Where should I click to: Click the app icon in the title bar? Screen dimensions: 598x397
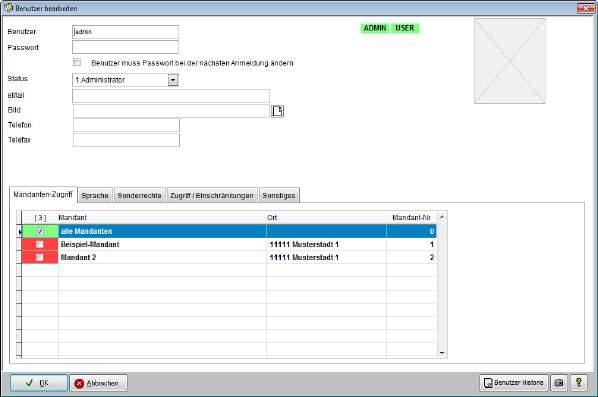click(x=8, y=8)
